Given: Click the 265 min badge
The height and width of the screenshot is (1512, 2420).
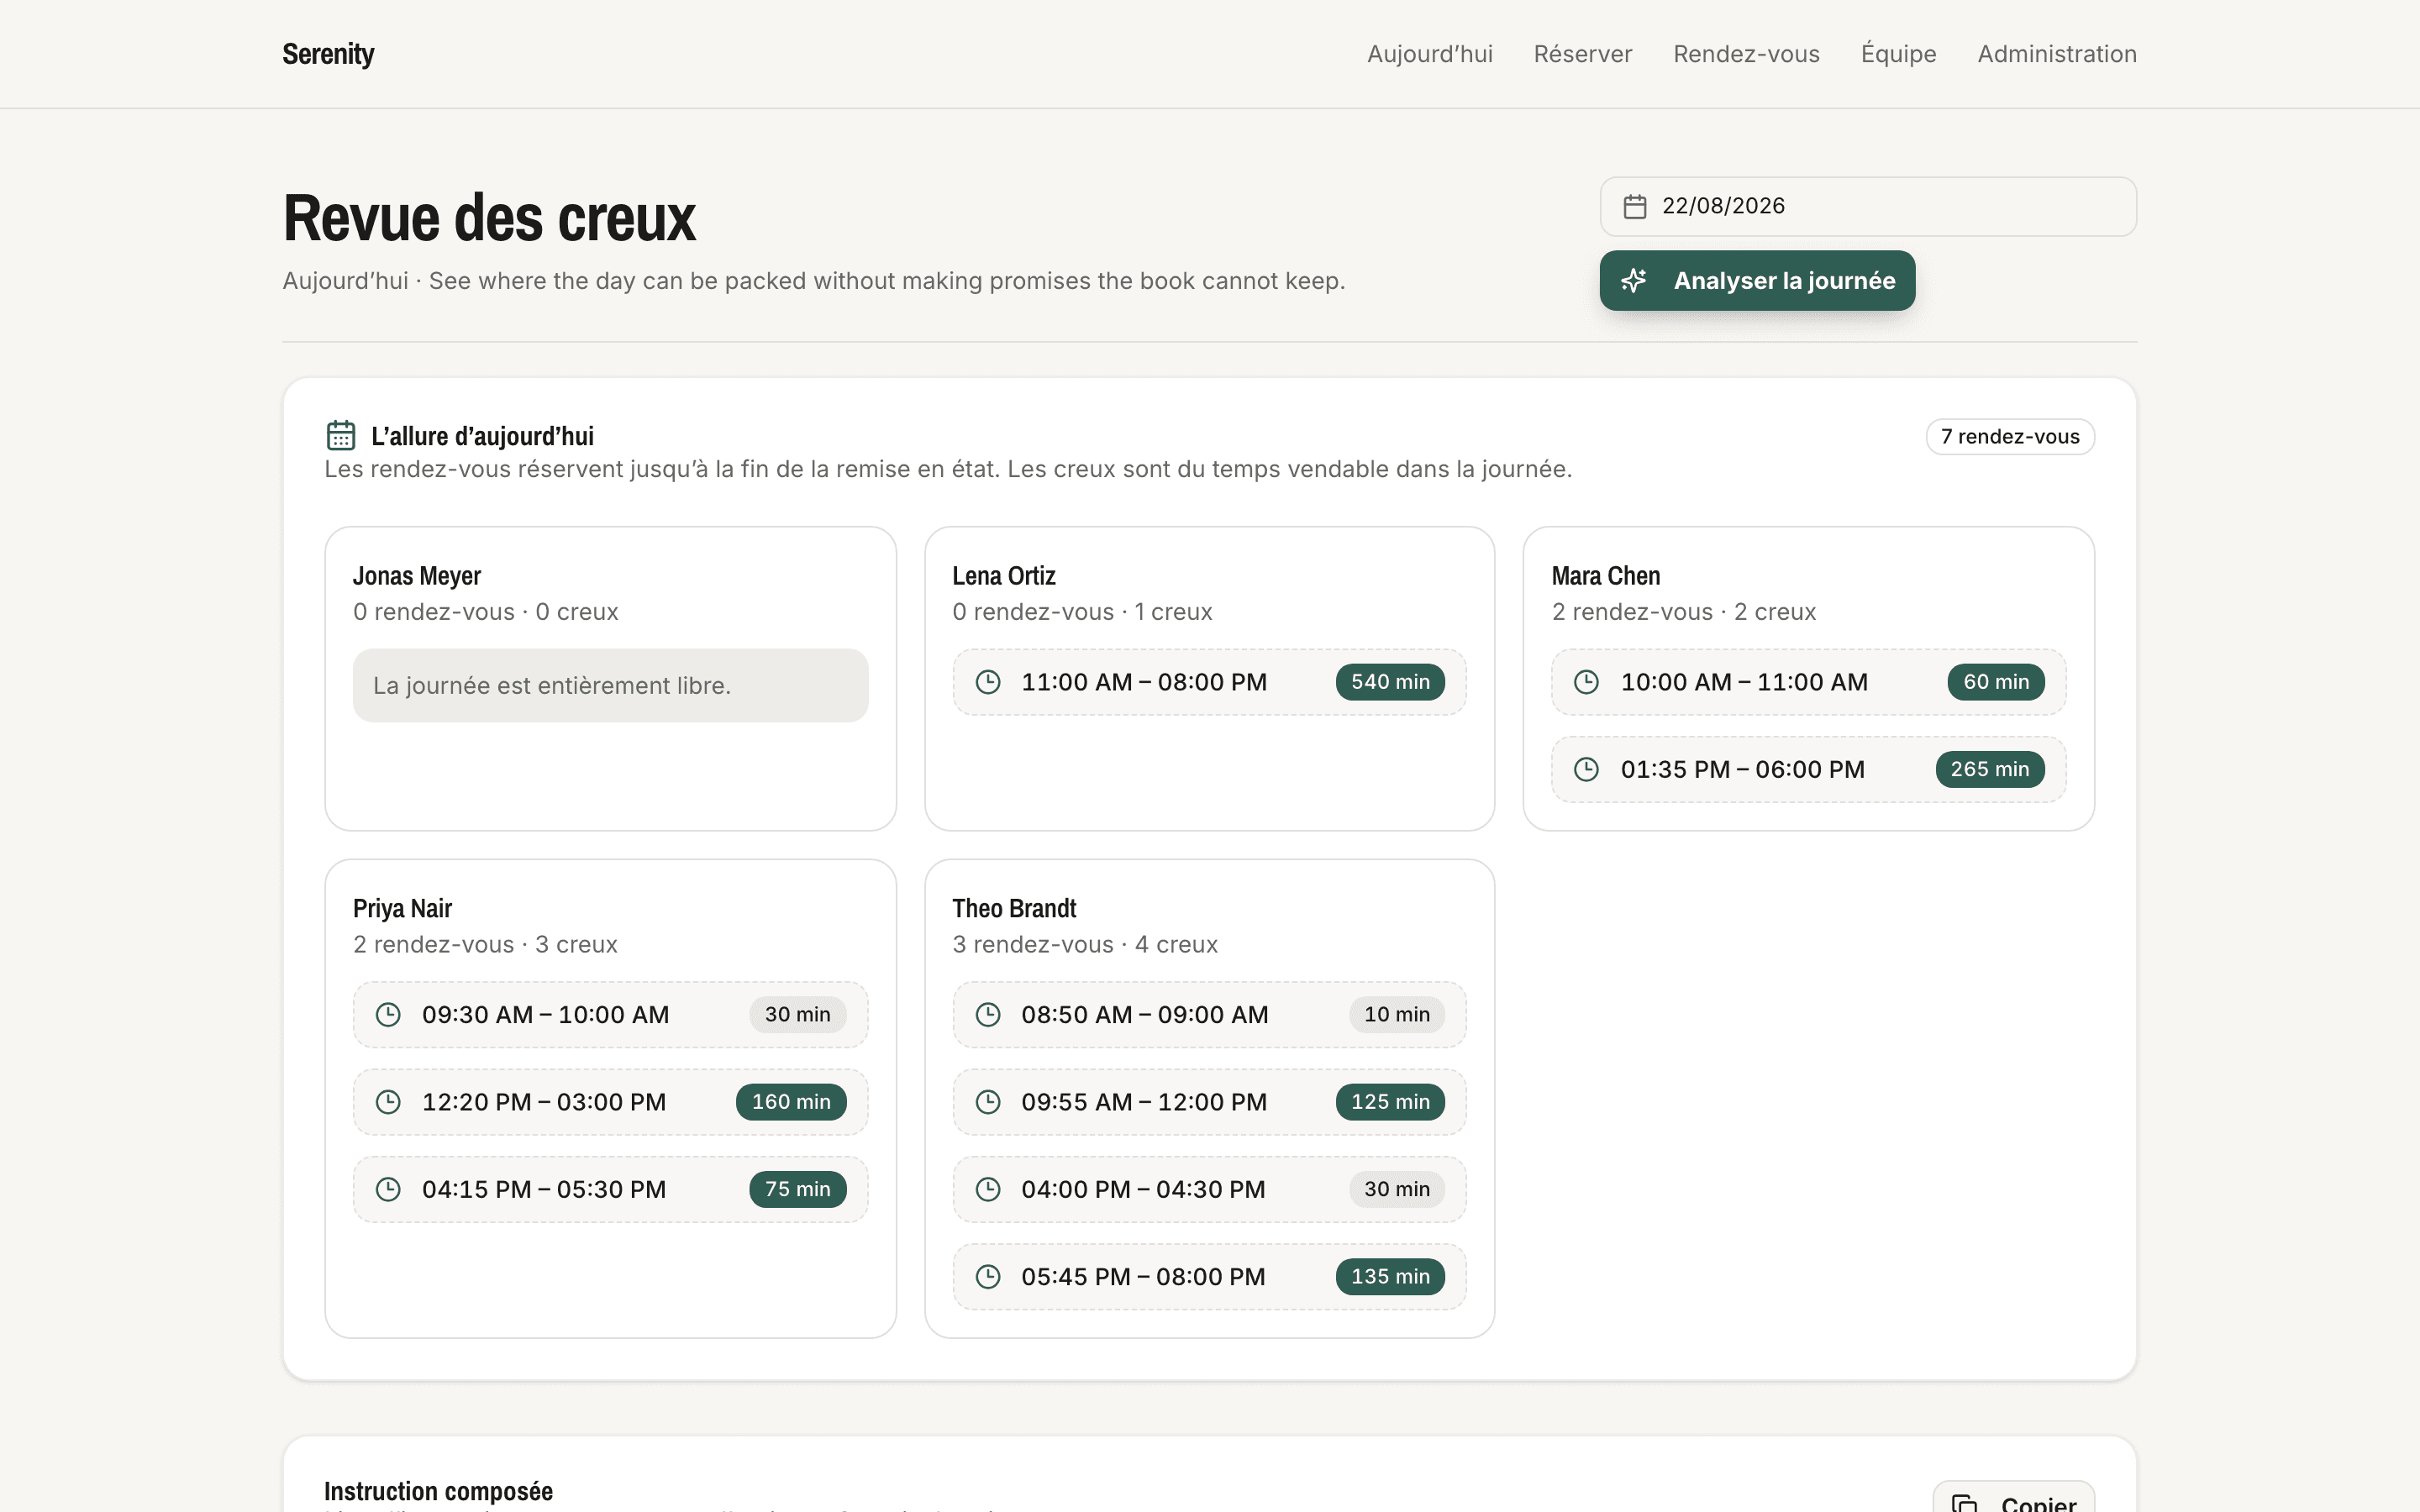Looking at the screenshot, I should pyautogui.click(x=1989, y=769).
